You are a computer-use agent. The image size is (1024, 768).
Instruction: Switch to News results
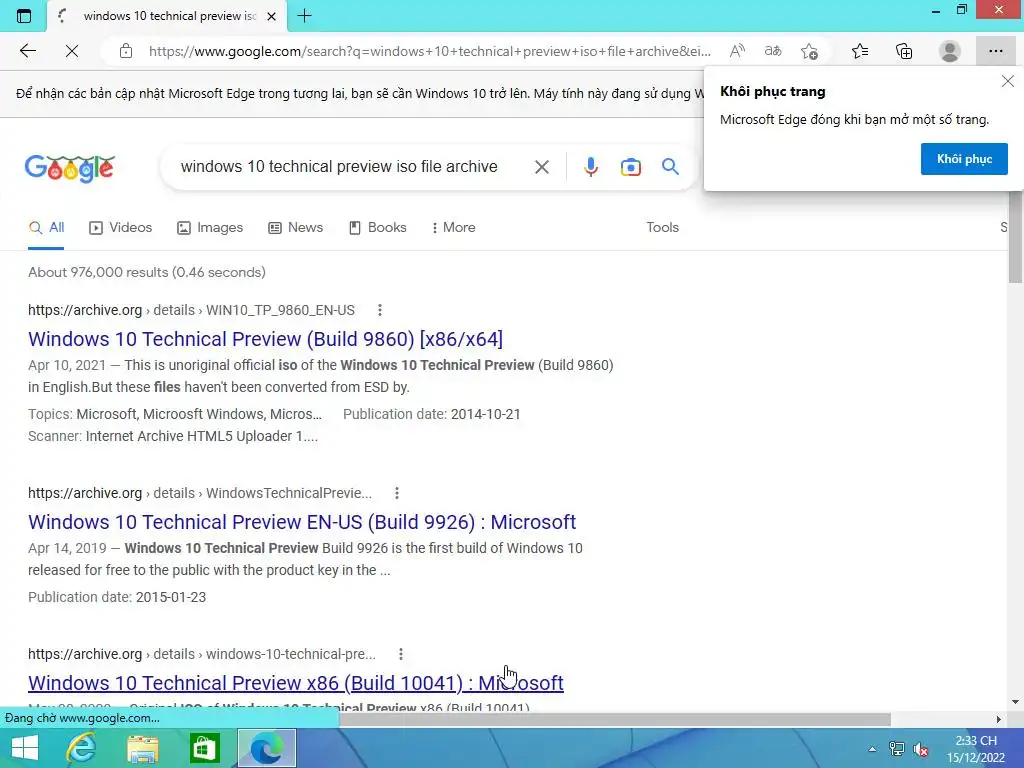click(x=296, y=227)
